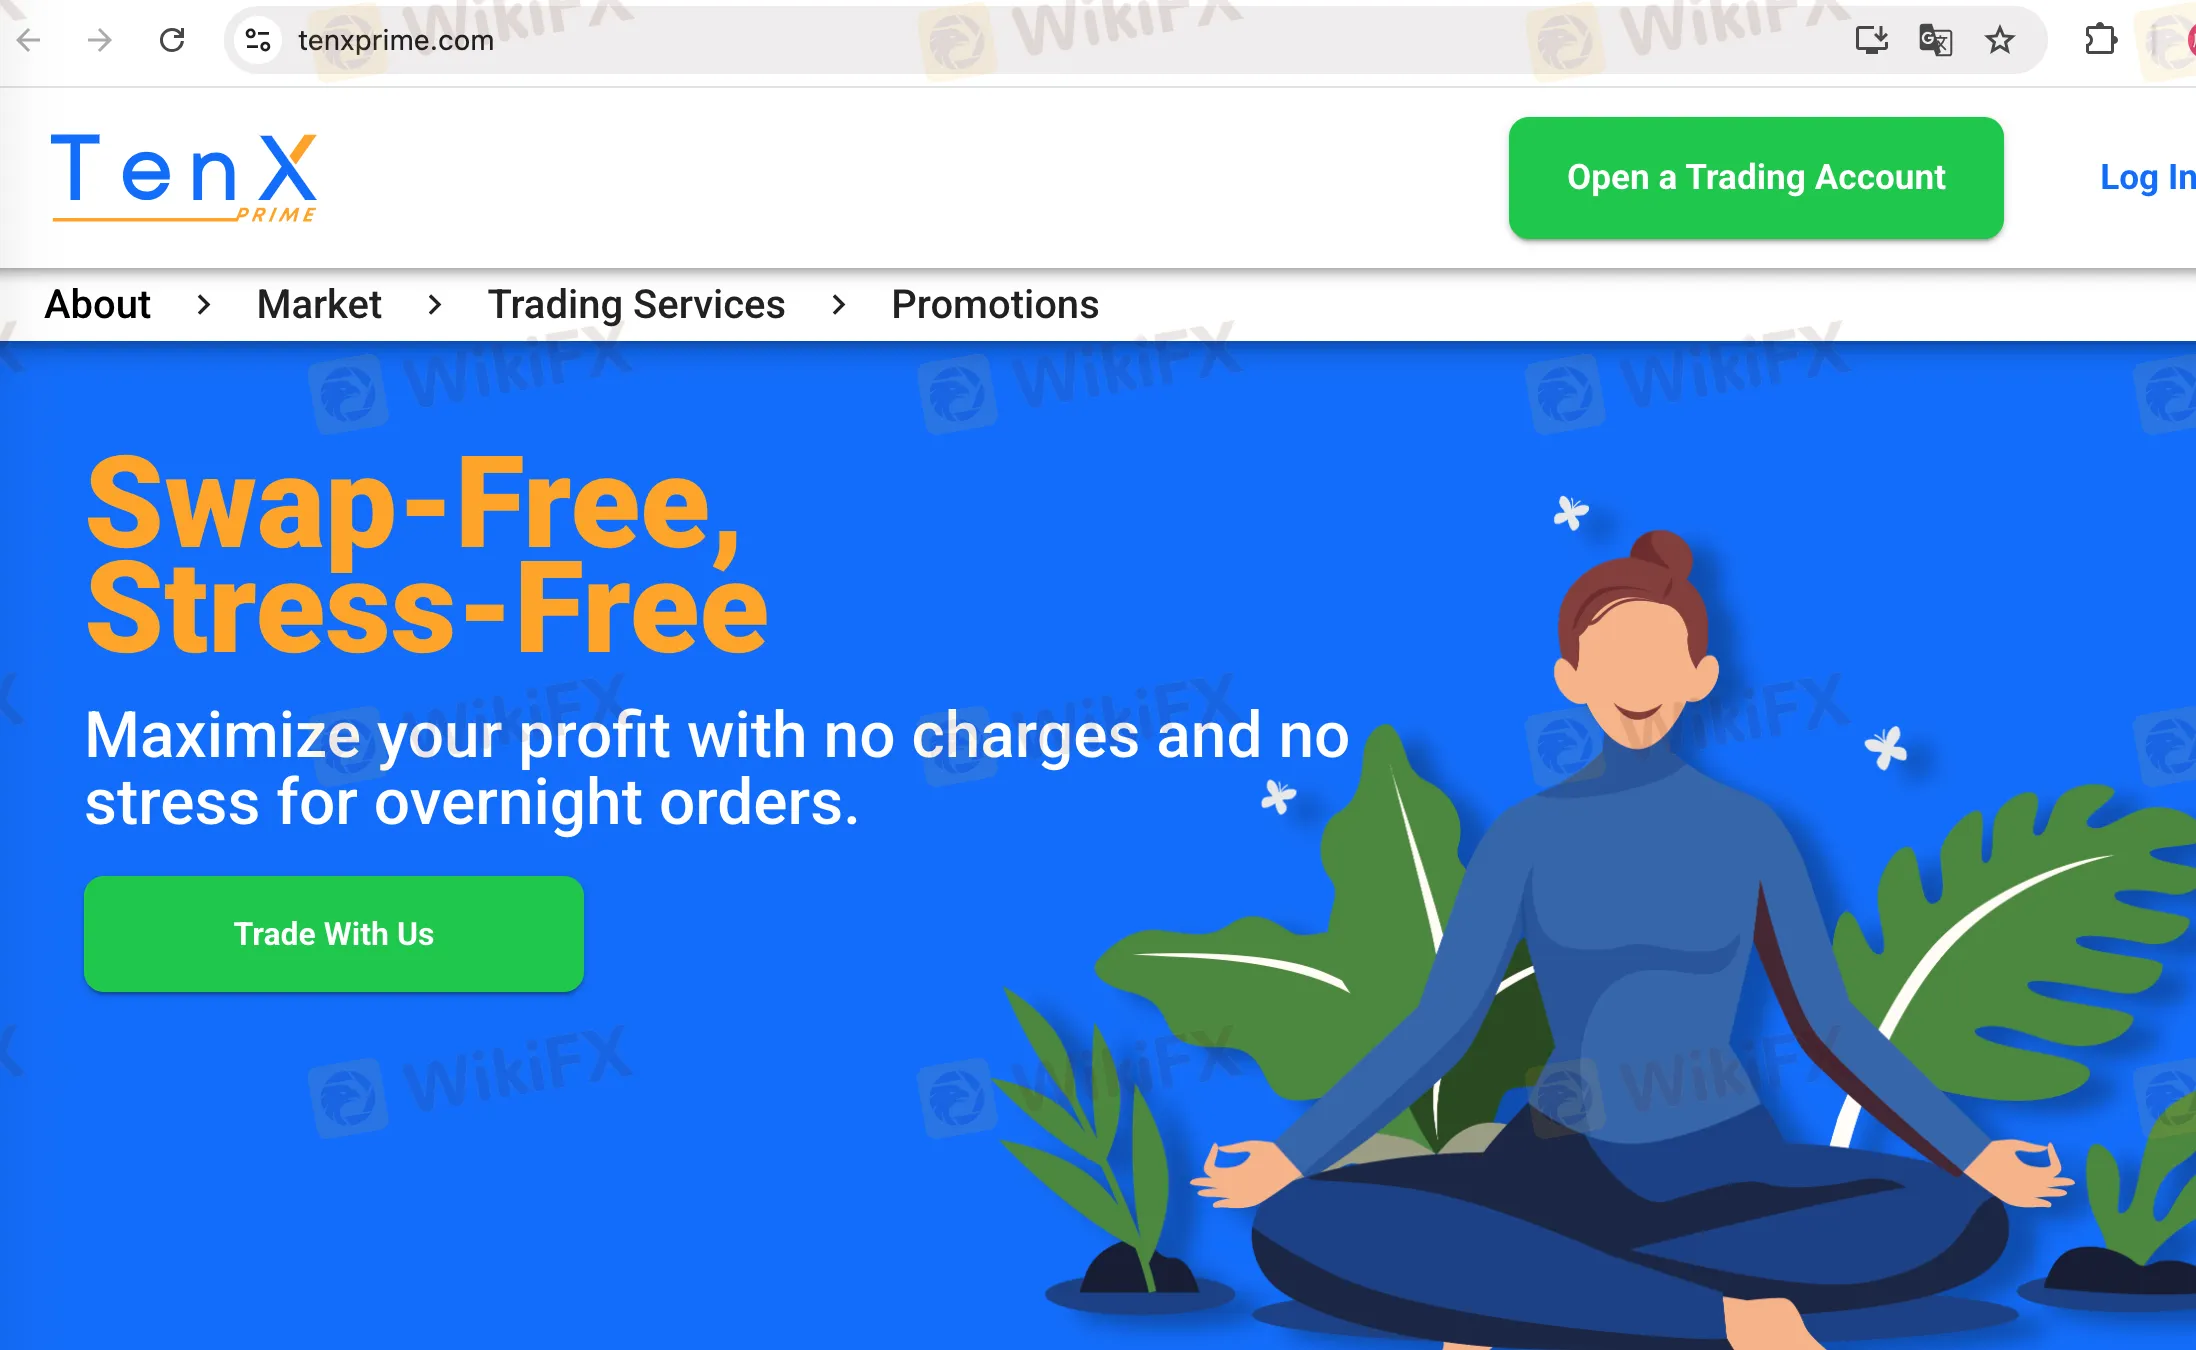Reload the tenxprime.com page

coord(172,40)
